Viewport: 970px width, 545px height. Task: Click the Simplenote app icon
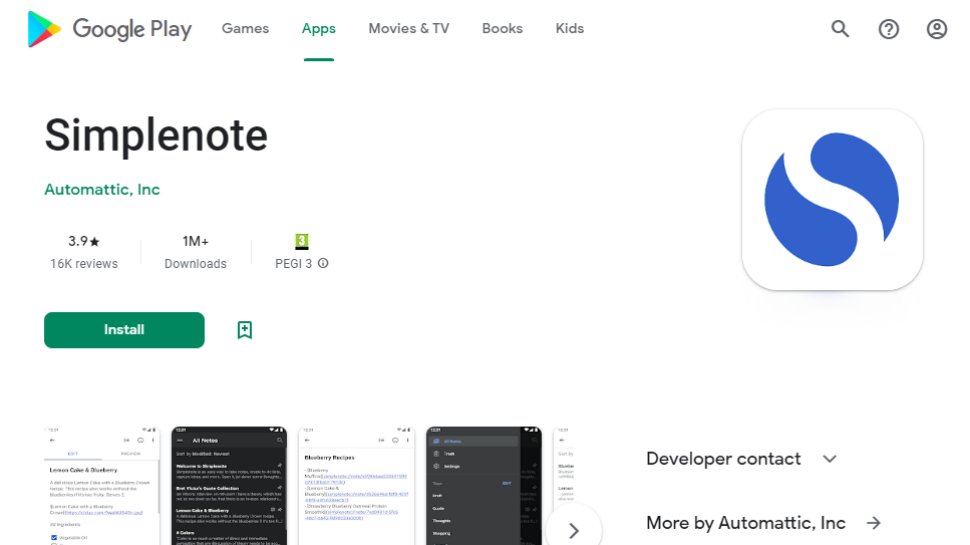coord(832,200)
